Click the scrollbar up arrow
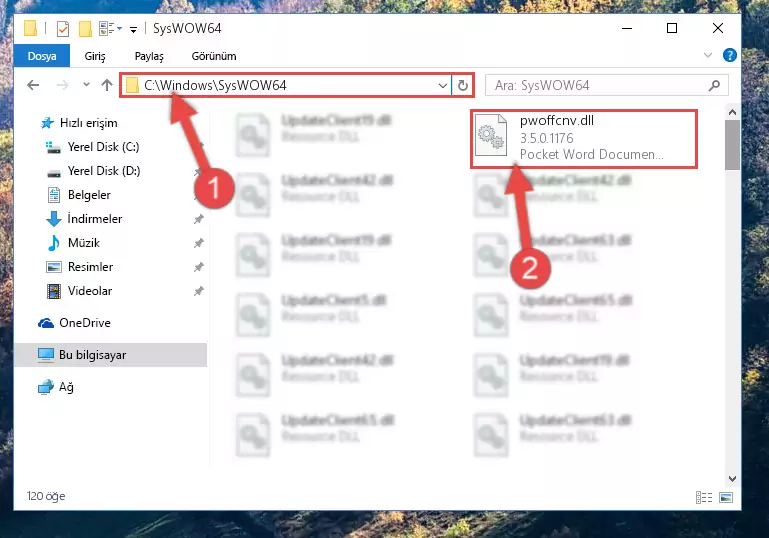Image resolution: width=769 pixels, height=538 pixels. pyautogui.click(x=732, y=112)
